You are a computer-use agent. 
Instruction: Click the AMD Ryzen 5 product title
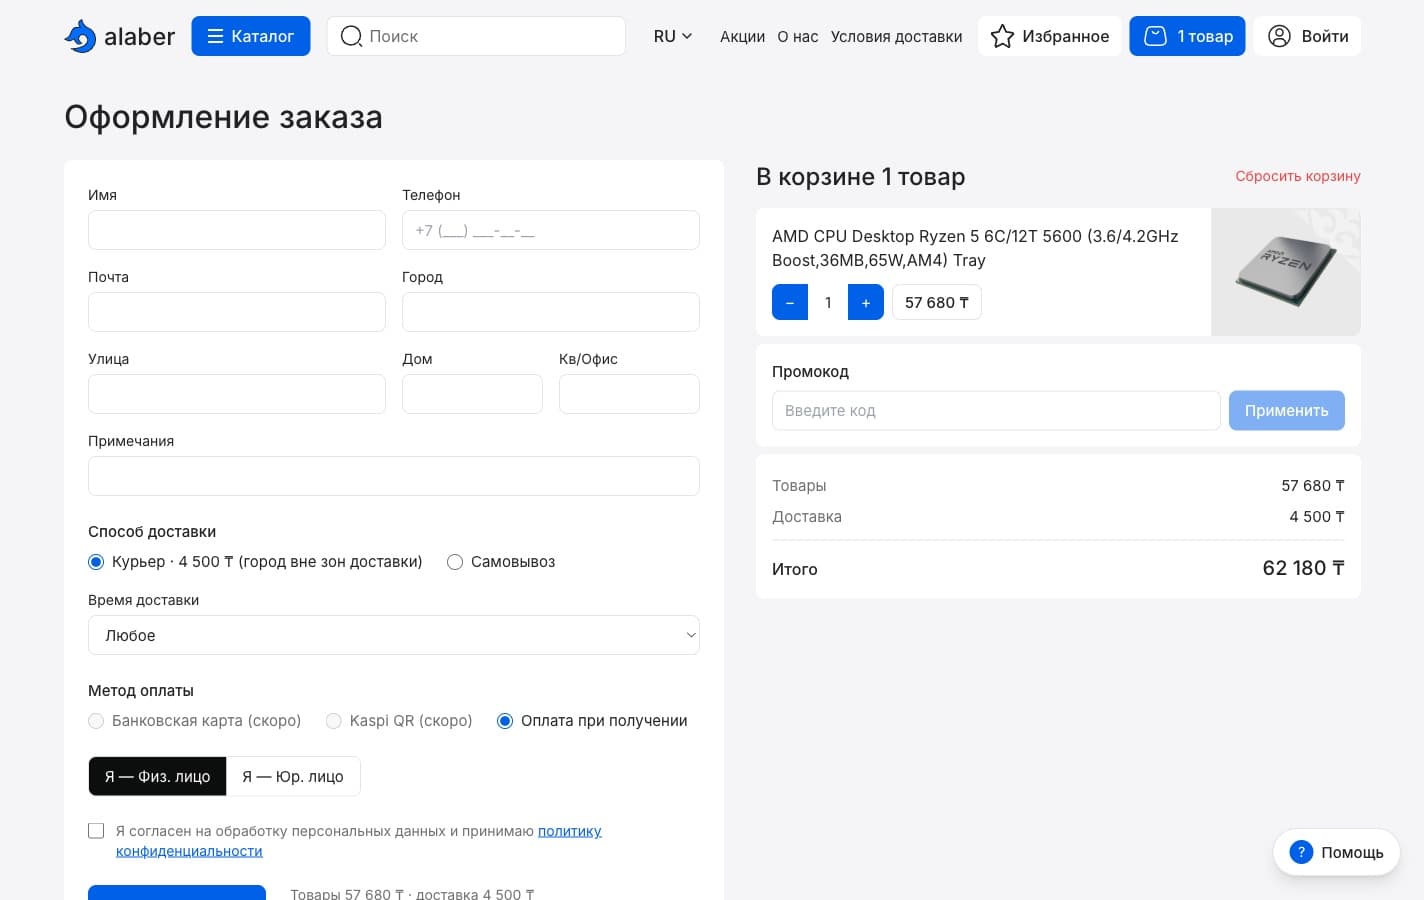point(975,248)
